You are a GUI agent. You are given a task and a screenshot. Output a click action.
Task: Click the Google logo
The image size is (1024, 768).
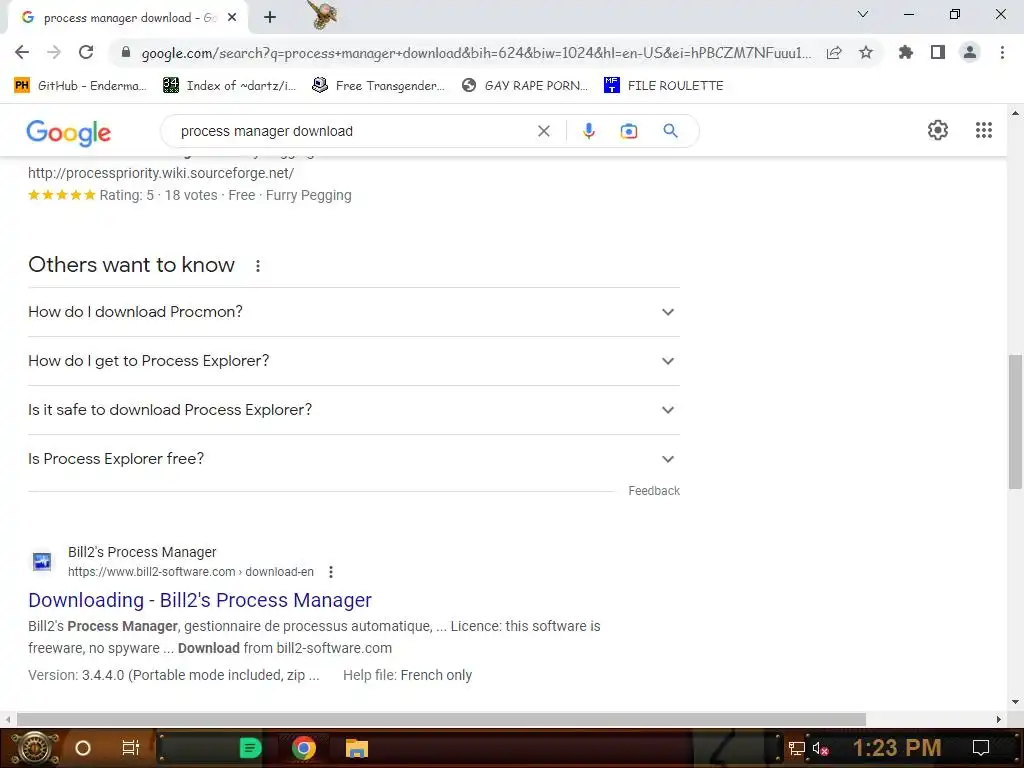[x=69, y=133]
